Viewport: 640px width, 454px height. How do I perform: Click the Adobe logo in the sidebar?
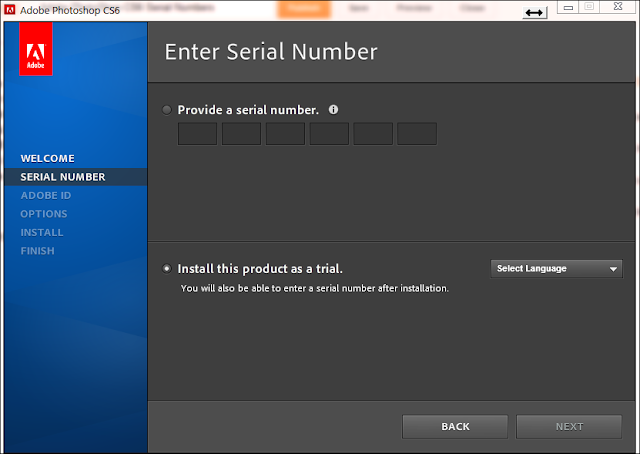pyautogui.click(x=36, y=49)
